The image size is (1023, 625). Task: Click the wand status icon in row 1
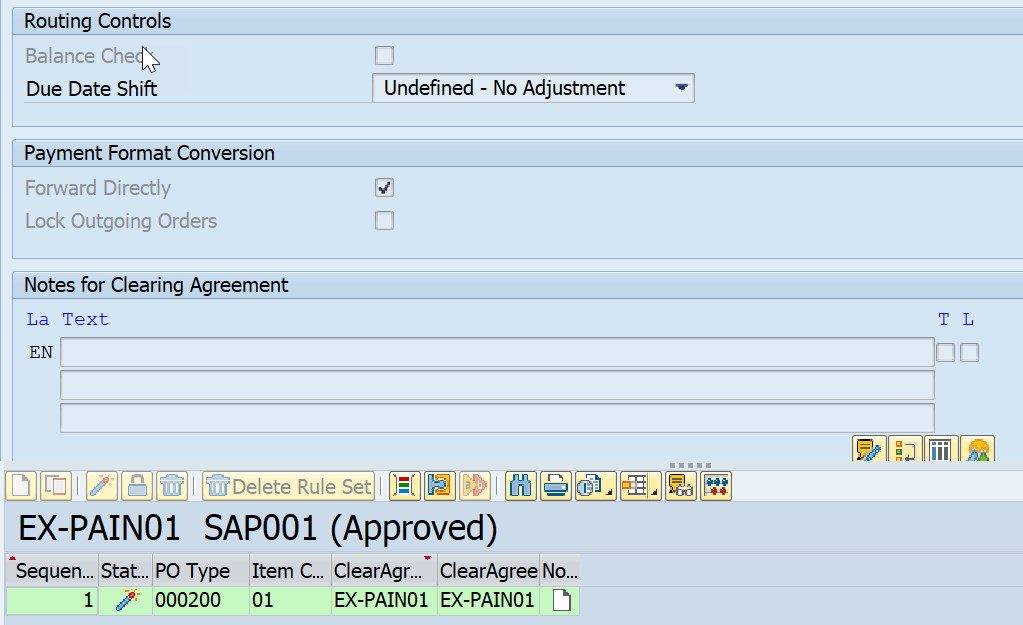(x=127, y=600)
